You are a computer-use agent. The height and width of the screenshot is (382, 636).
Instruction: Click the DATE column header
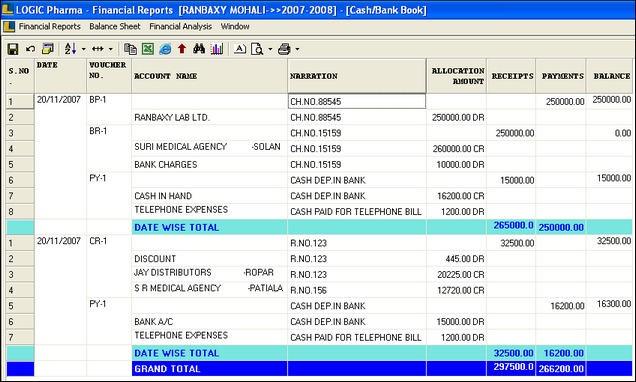[60, 76]
